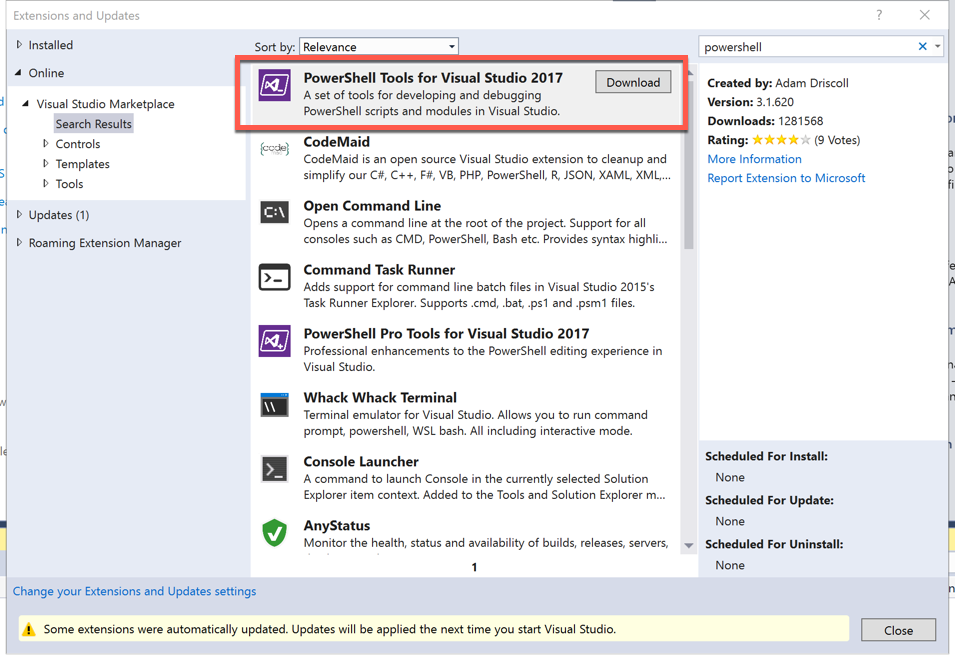Select the Console Launcher result title
Viewport: 955px width, 660px height.
361,462
